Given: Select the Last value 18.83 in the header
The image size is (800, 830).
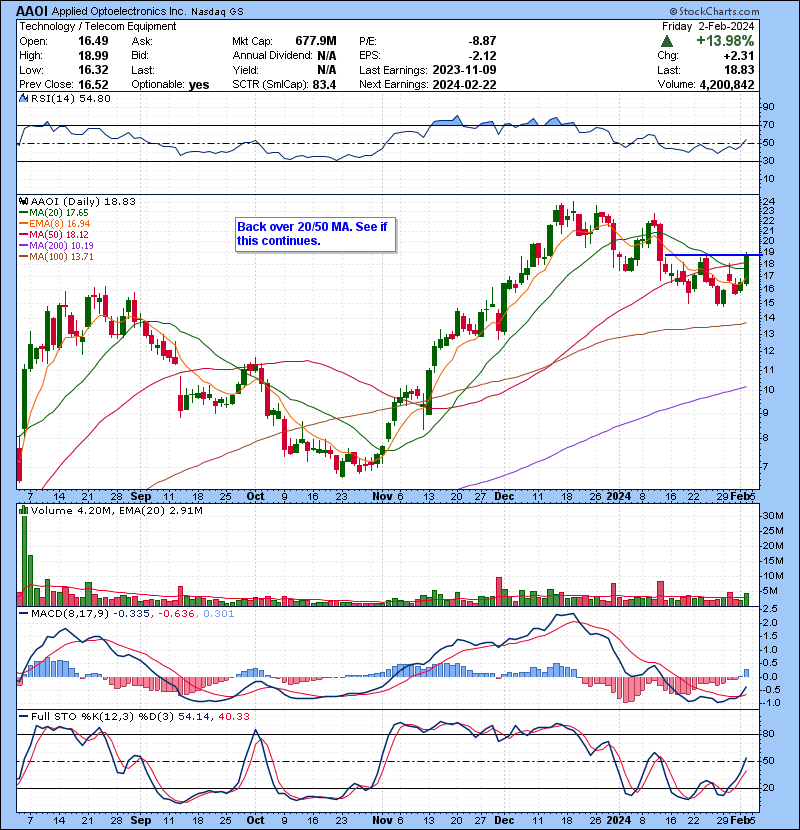Looking at the screenshot, I should [740, 70].
